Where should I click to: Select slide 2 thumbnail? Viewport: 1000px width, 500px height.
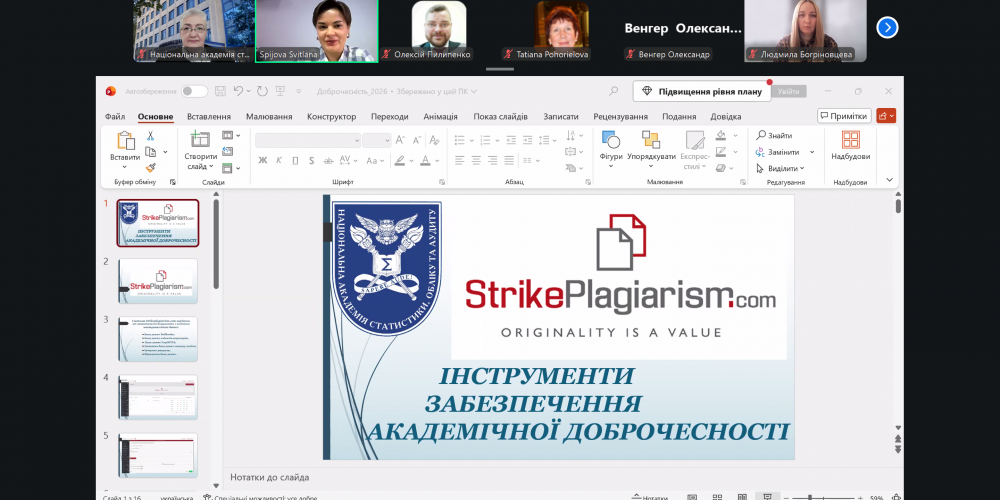pos(158,281)
